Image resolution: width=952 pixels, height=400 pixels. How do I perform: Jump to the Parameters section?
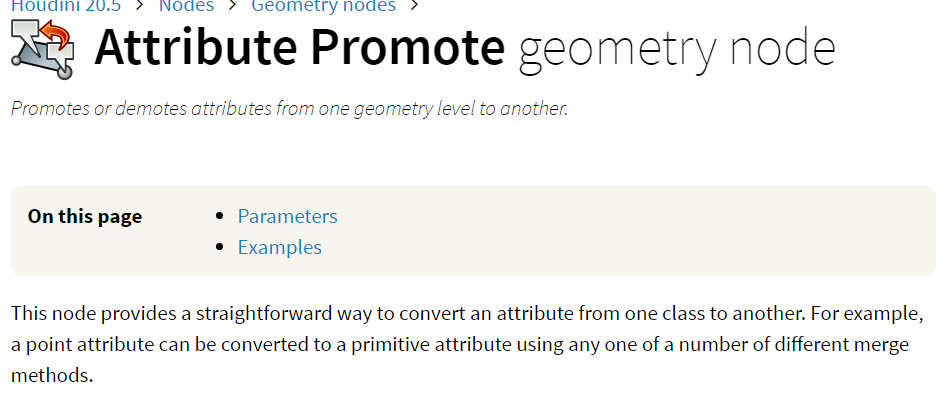[287, 216]
